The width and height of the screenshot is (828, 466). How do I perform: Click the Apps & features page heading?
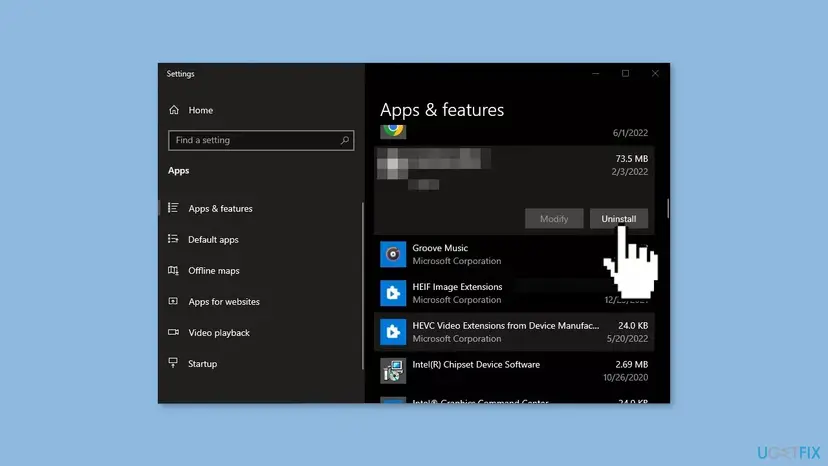pos(442,110)
